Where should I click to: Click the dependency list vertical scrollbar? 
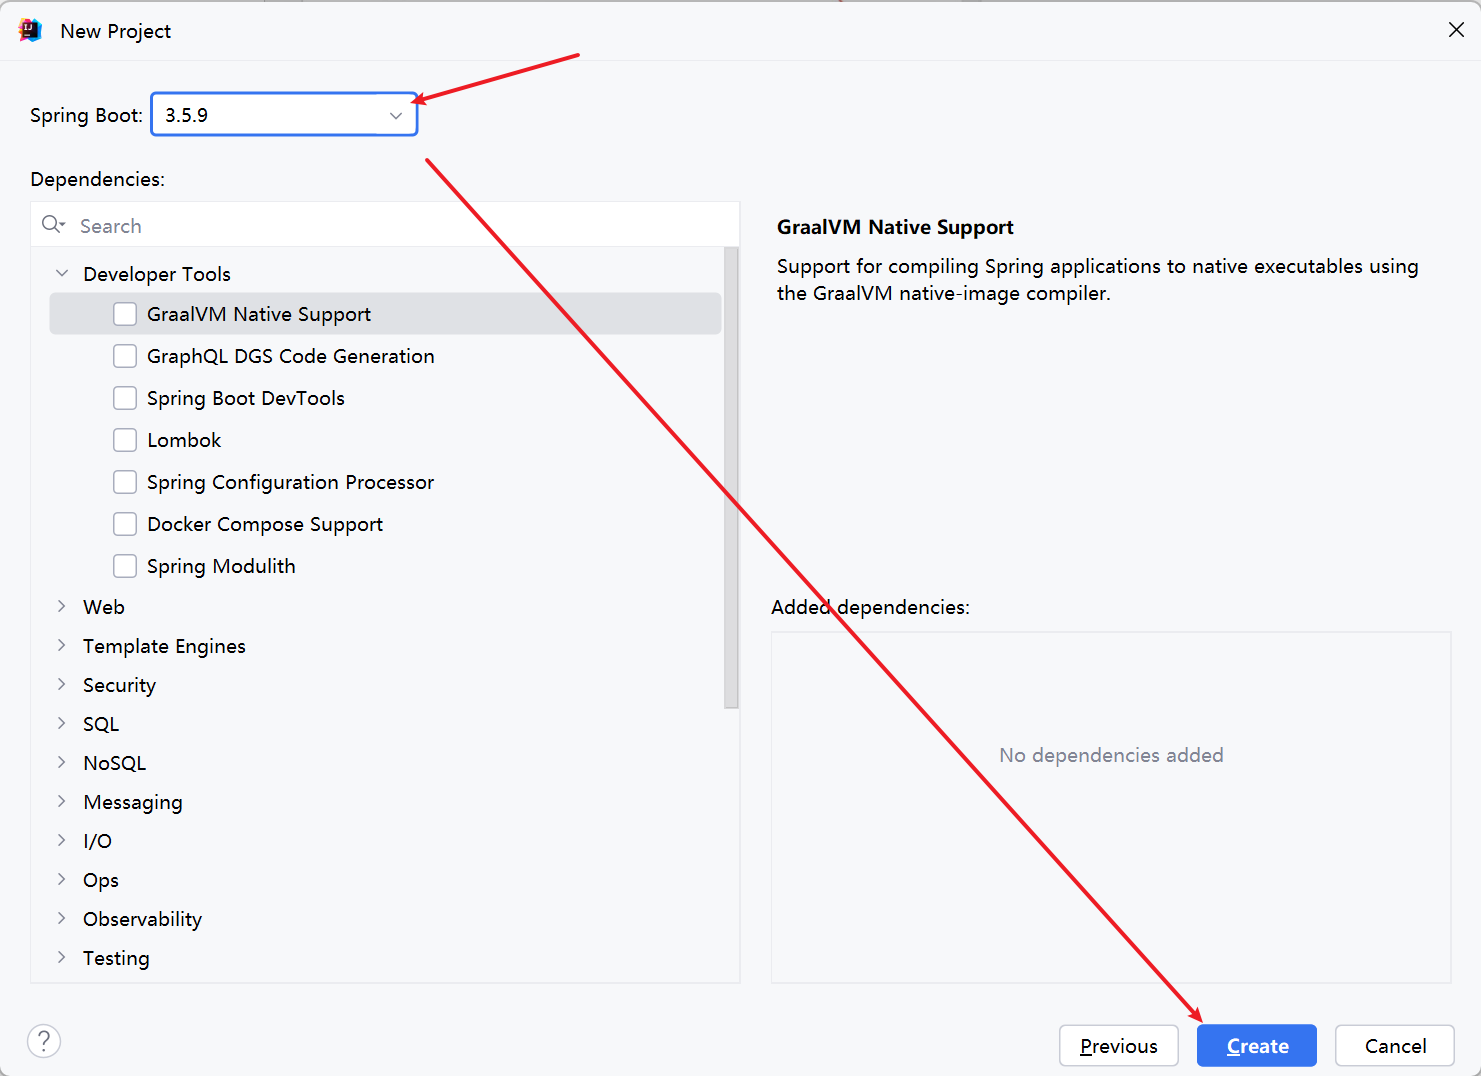731,477
